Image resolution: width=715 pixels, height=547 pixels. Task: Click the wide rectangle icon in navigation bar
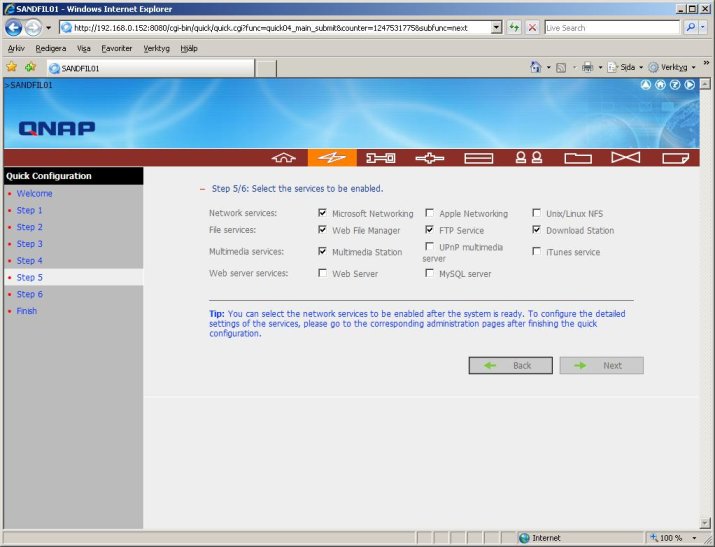pyautogui.click(x=479, y=158)
